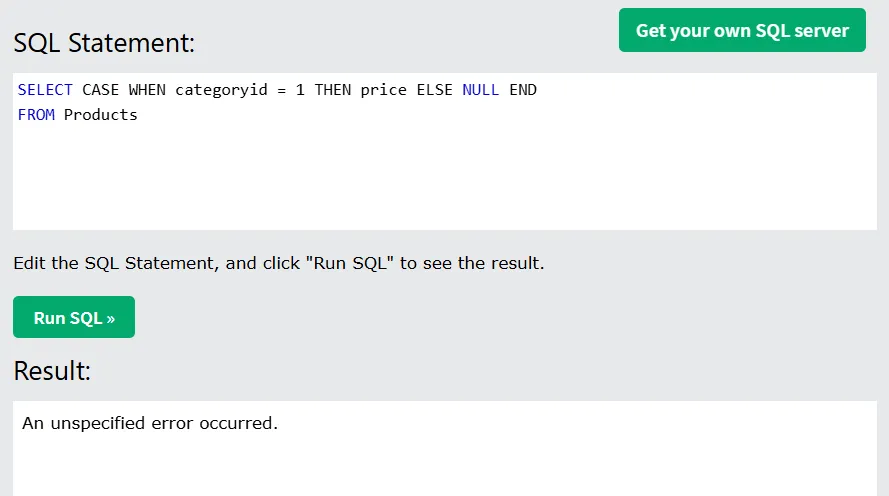Click the SQL Statement heading
Screen dimensions: 889x496
[104, 43]
